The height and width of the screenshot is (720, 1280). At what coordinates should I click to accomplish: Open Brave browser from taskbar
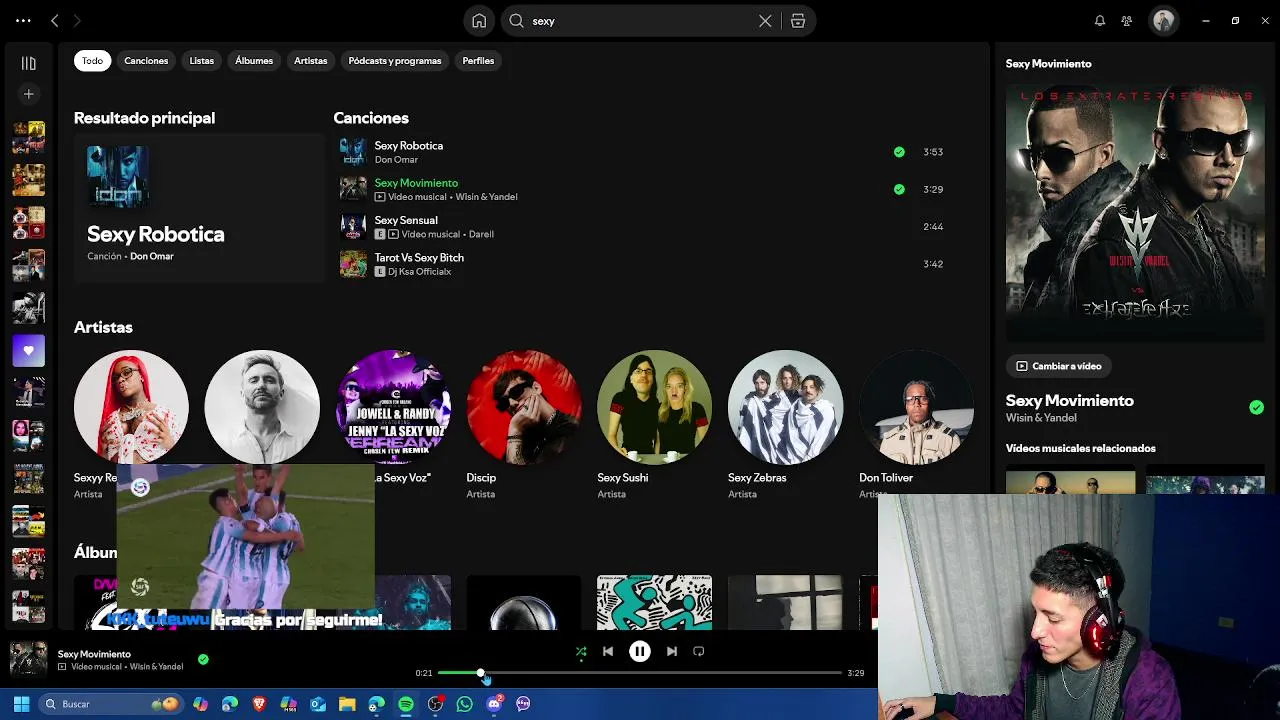point(260,704)
